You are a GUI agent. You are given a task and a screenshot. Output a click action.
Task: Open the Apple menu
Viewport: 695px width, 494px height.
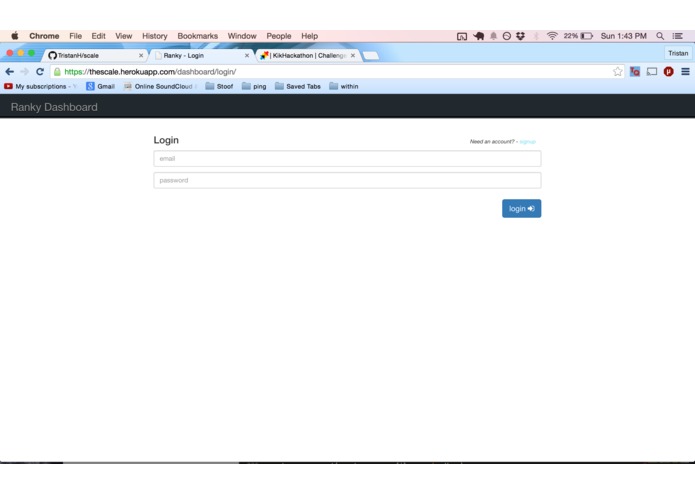(x=15, y=36)
